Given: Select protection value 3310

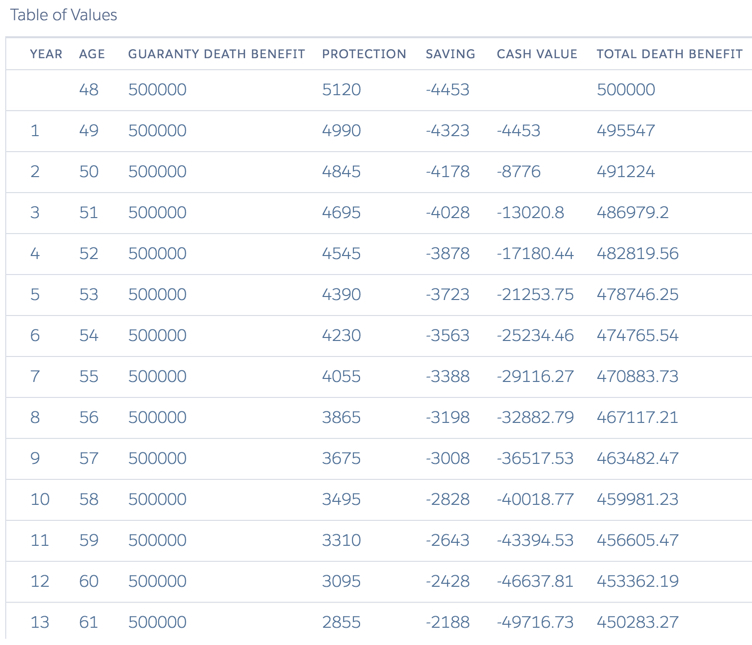Looking at the screenshot, I should click(x=341, y=540).
